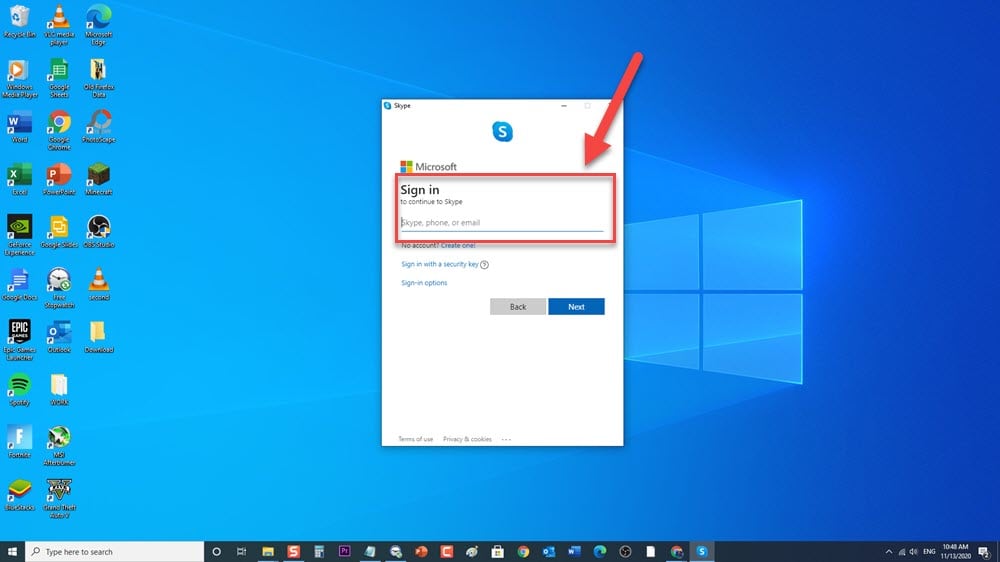The height and width of the screenshot is (562, 1000).
Task: Select the OBS Studio desktop icon
Action: click(x=99, y=232)
